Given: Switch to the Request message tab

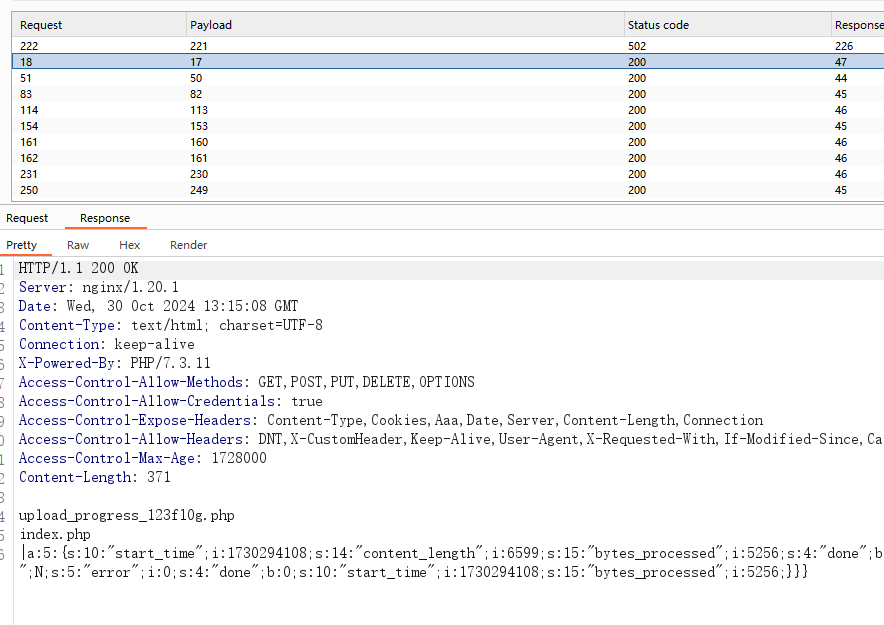Looking at the screenshot, I should (x=27, y=218).
